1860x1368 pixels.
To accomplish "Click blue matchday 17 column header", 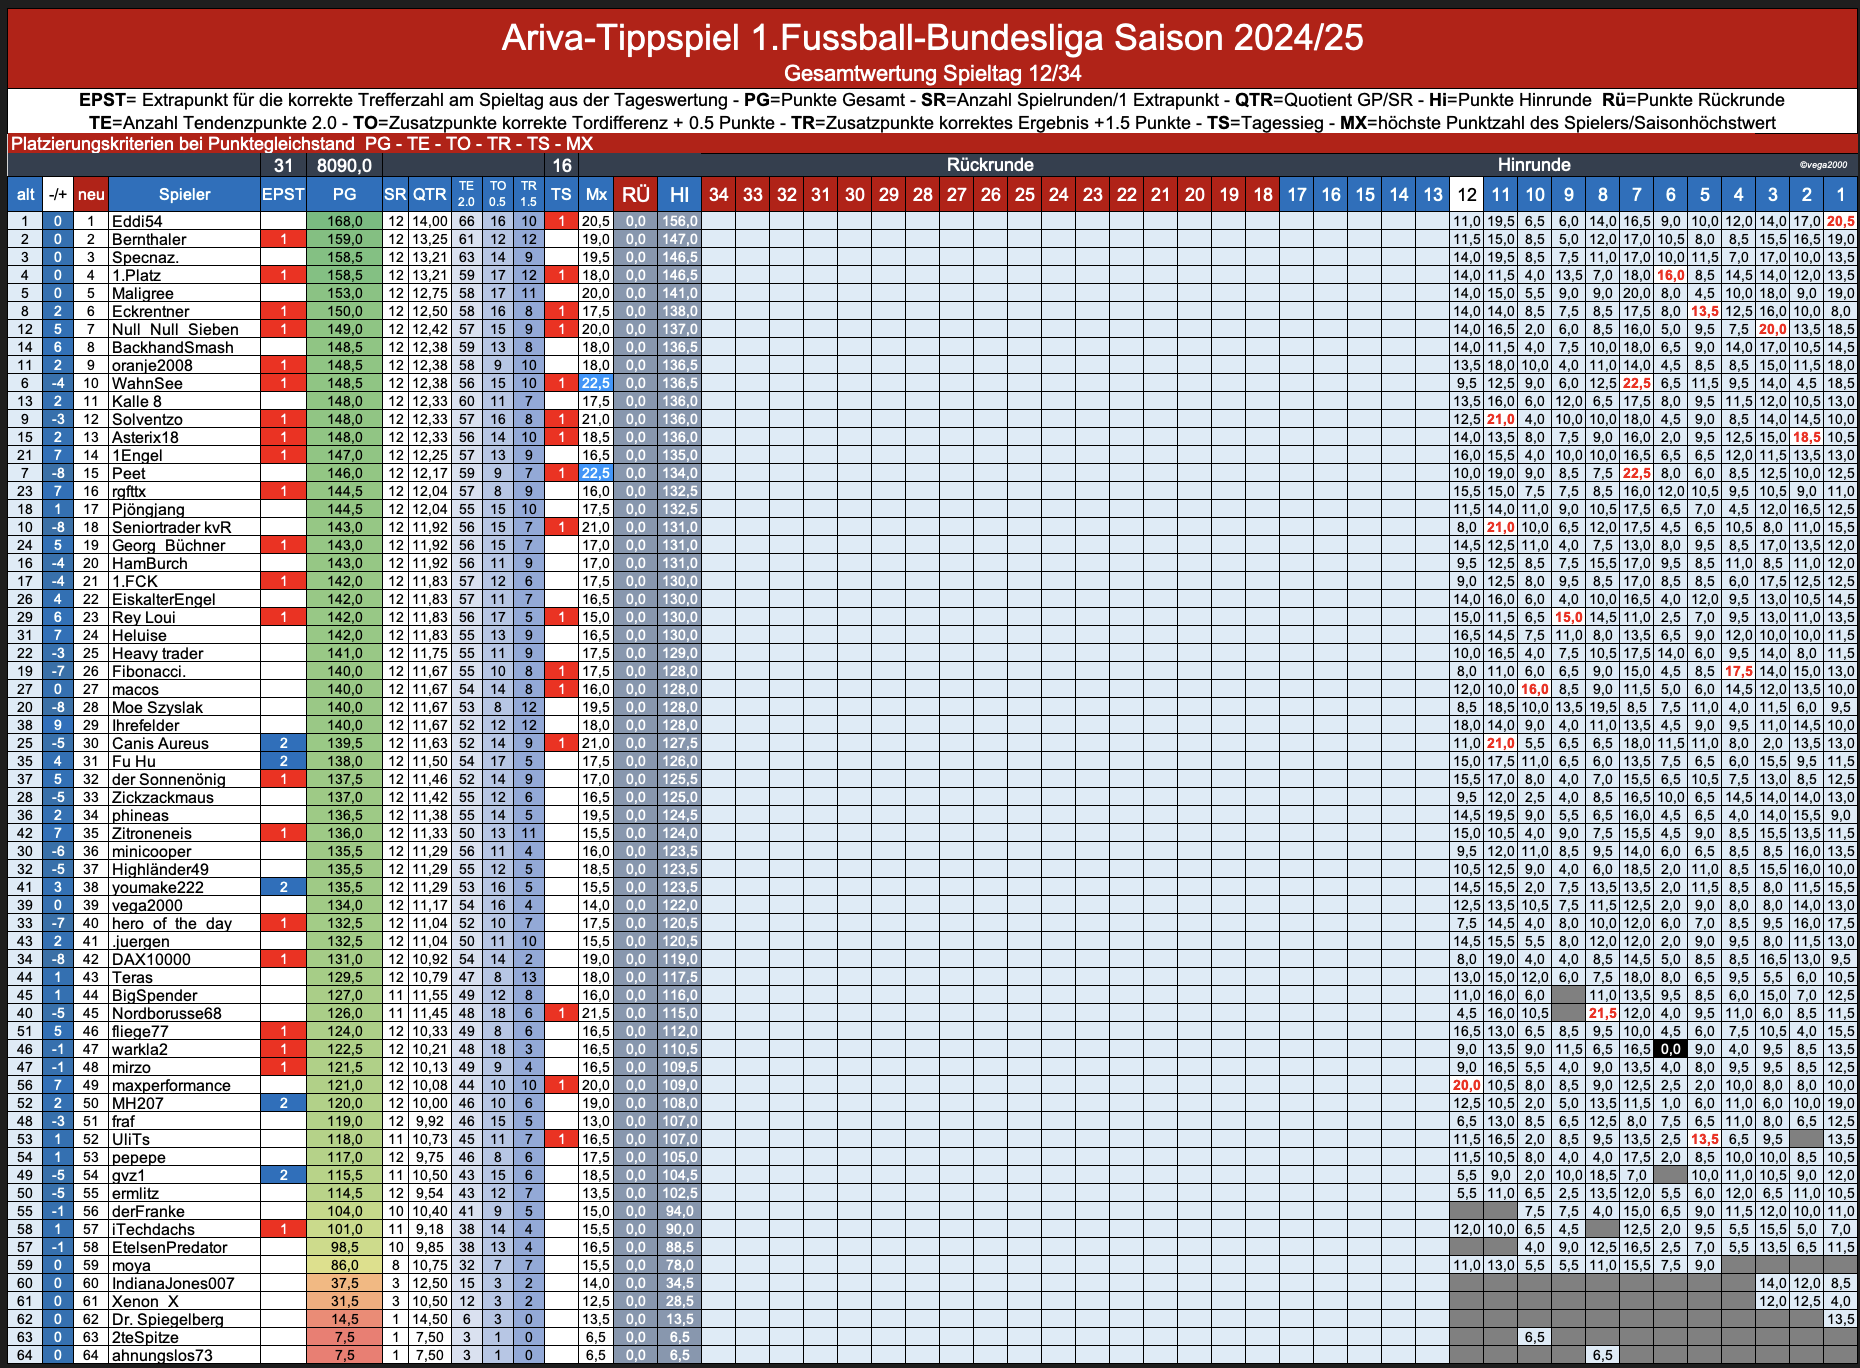I will coord(1297,195).
